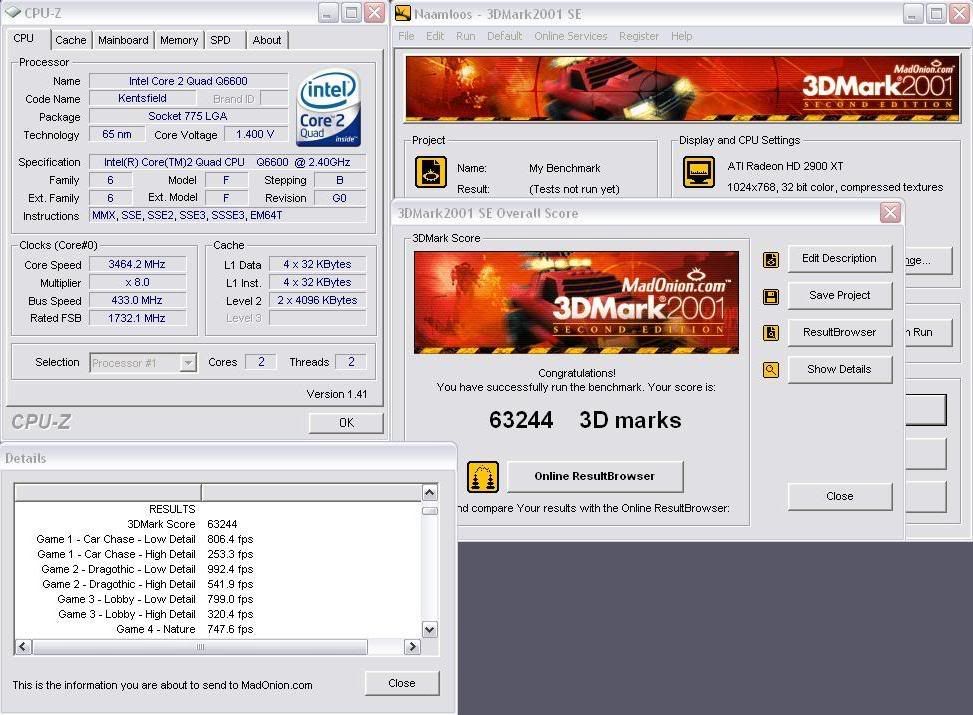
Task: Click the Intel Core 2 Quad logo
Action: 328,108
